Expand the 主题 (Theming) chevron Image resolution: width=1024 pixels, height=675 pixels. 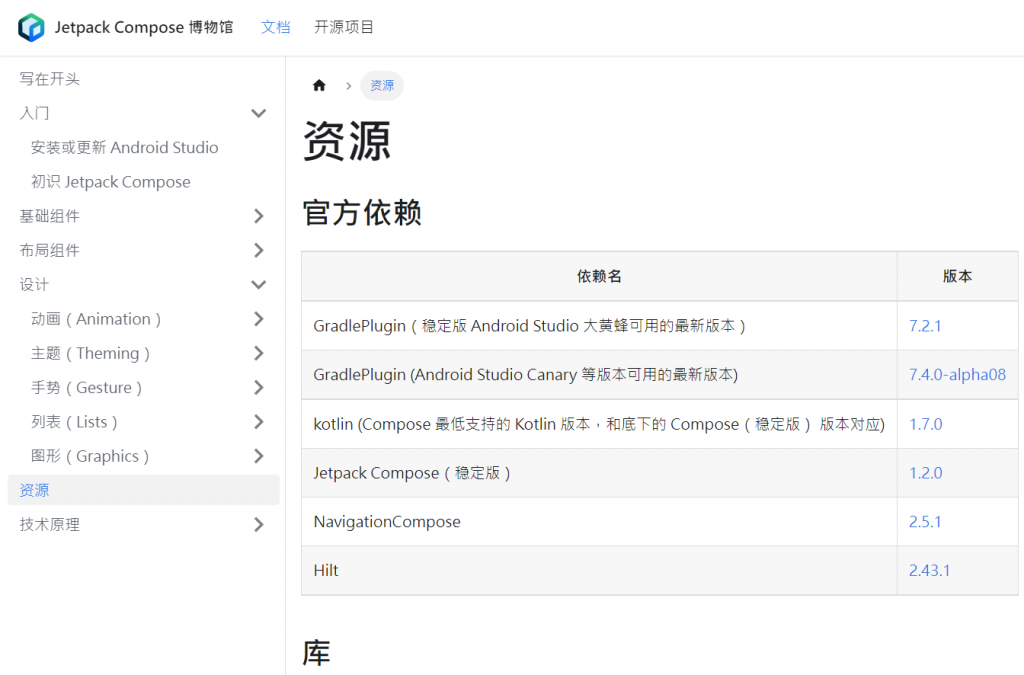[x=259, y=353]
